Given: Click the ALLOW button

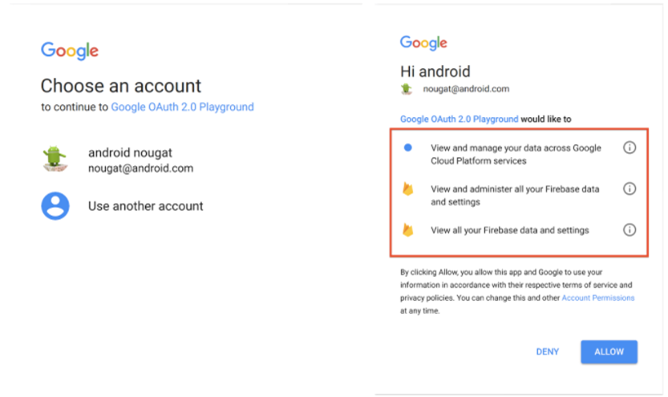Looking at the screenshot, I should 609,352.
